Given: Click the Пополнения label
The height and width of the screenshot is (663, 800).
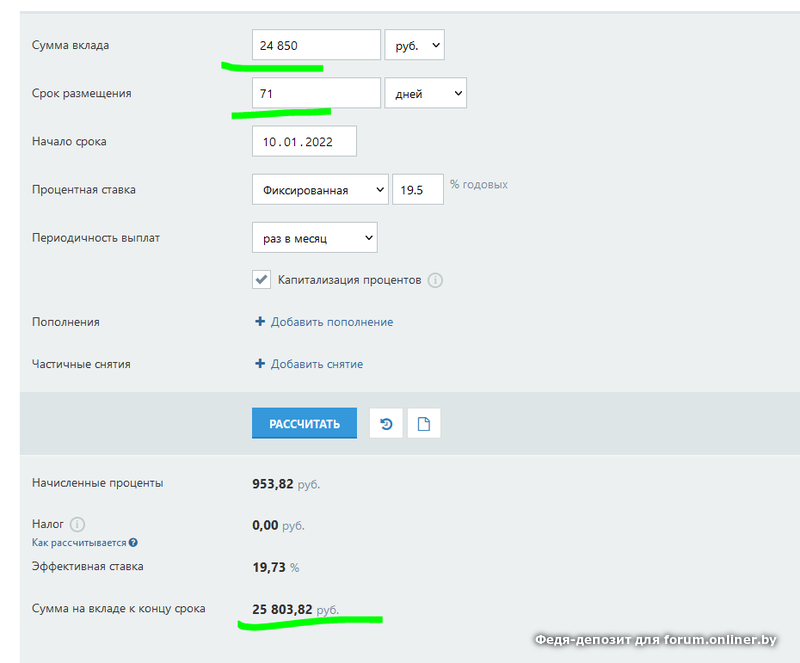Looking at the screenshot, I should (66, 322).
